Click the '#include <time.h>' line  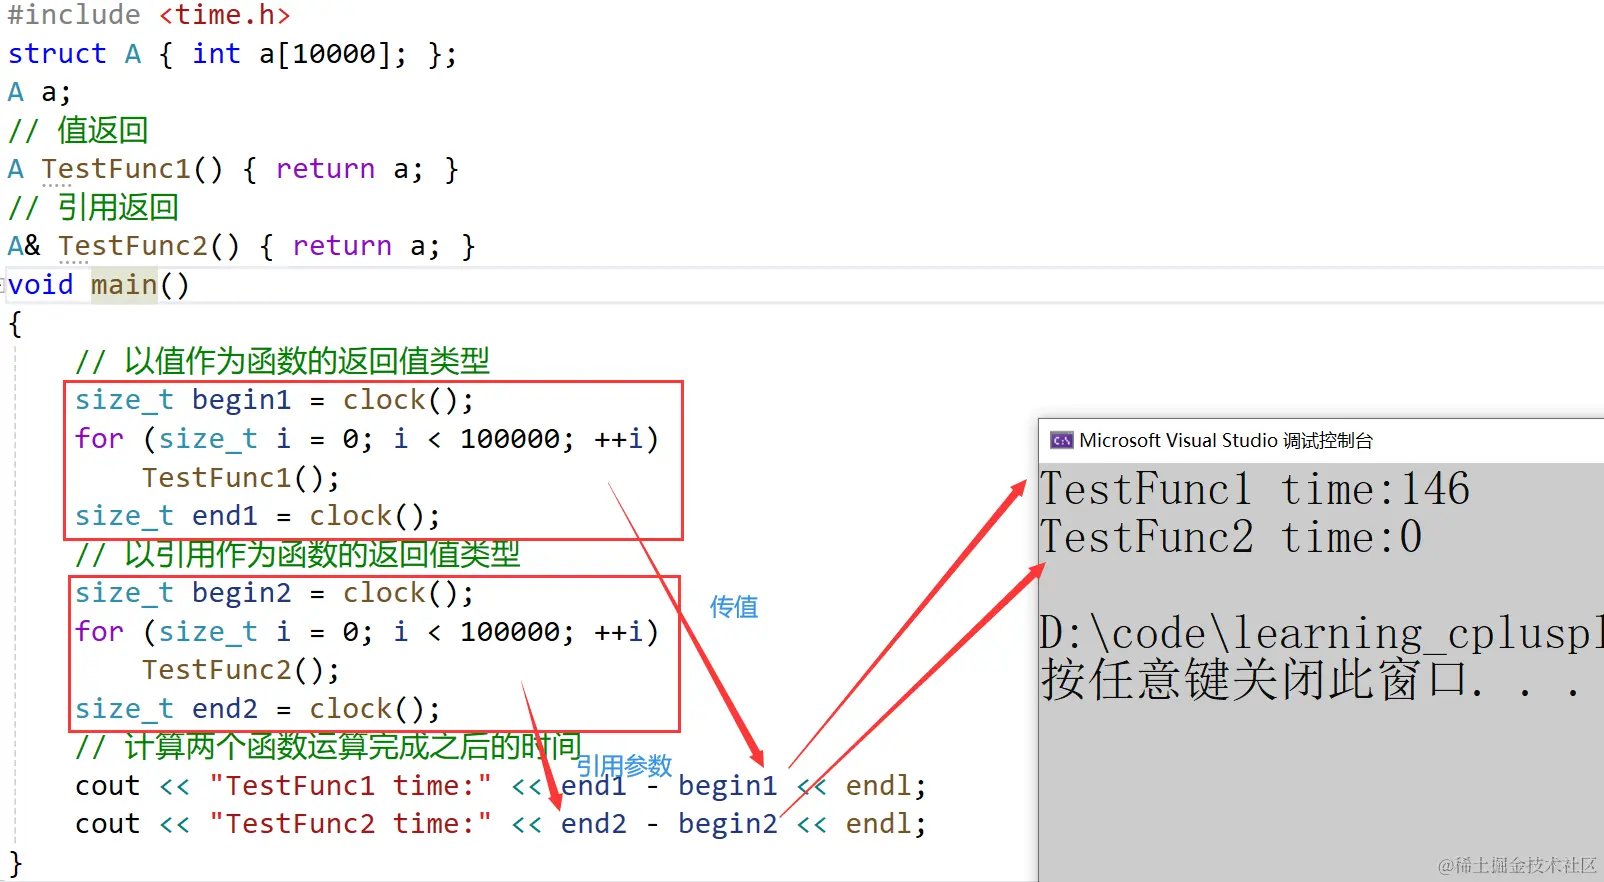click(x=149, y=14)
